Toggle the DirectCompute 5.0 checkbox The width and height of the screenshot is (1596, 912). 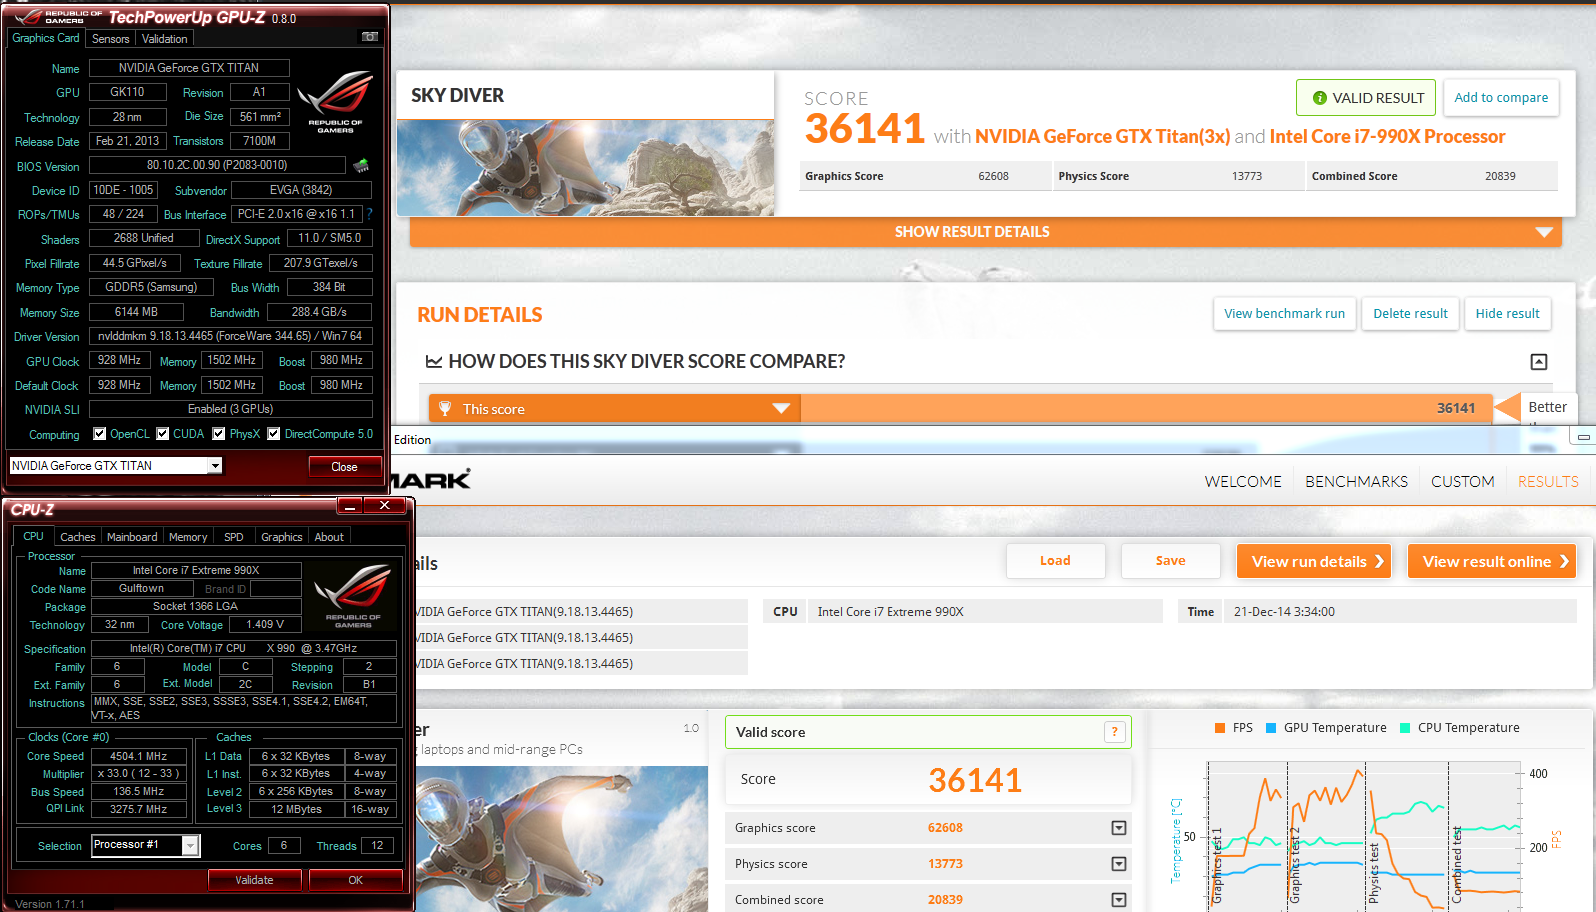coord(273,434)
